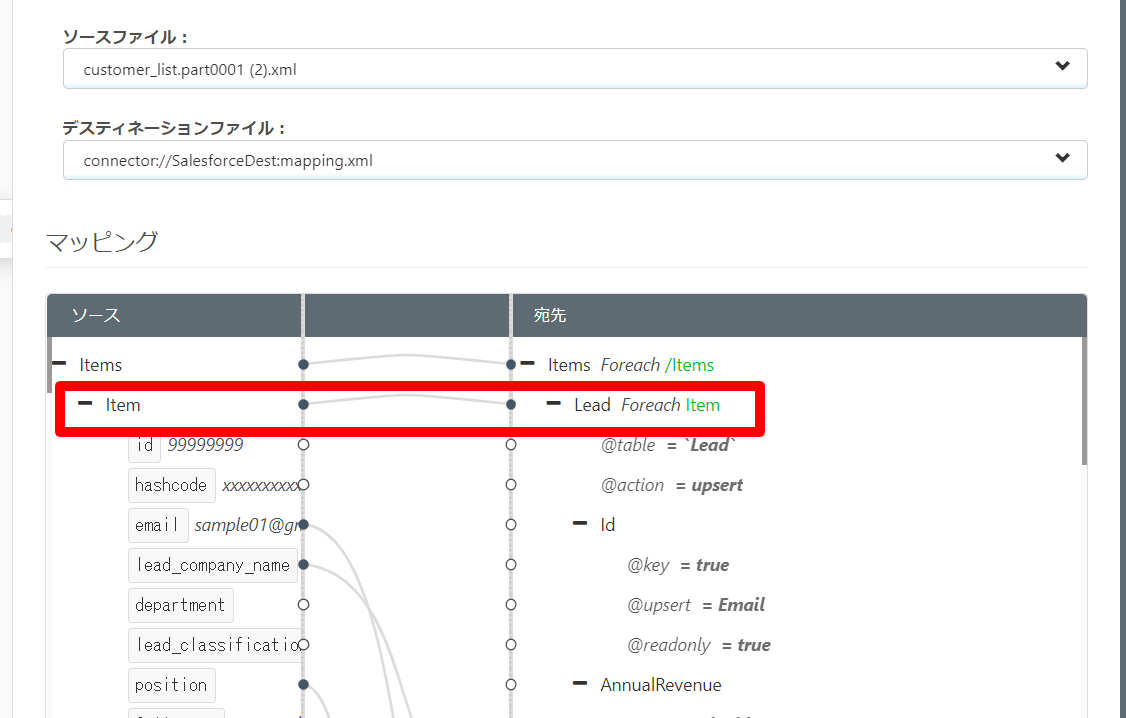This screenshot has height=718, width=1126.
Task: Select the source position field
Action: point(172,686)
